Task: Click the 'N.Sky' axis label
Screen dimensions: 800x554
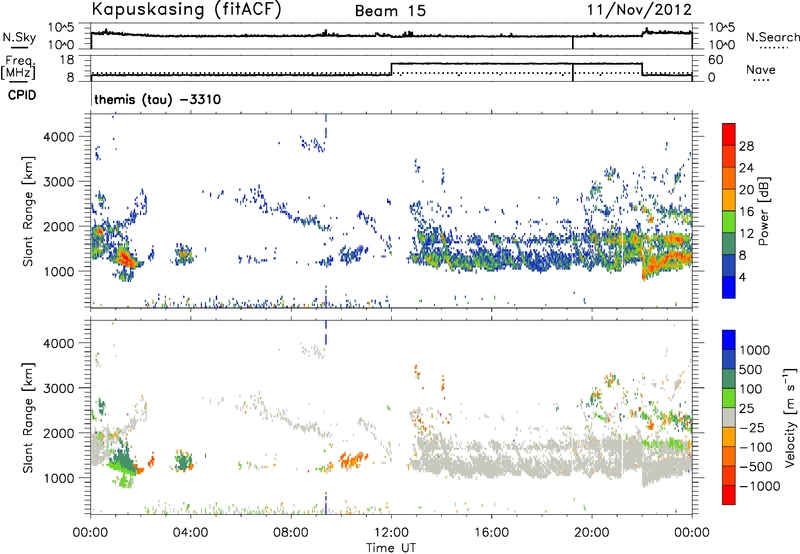Action: click(x=19, y=37)
